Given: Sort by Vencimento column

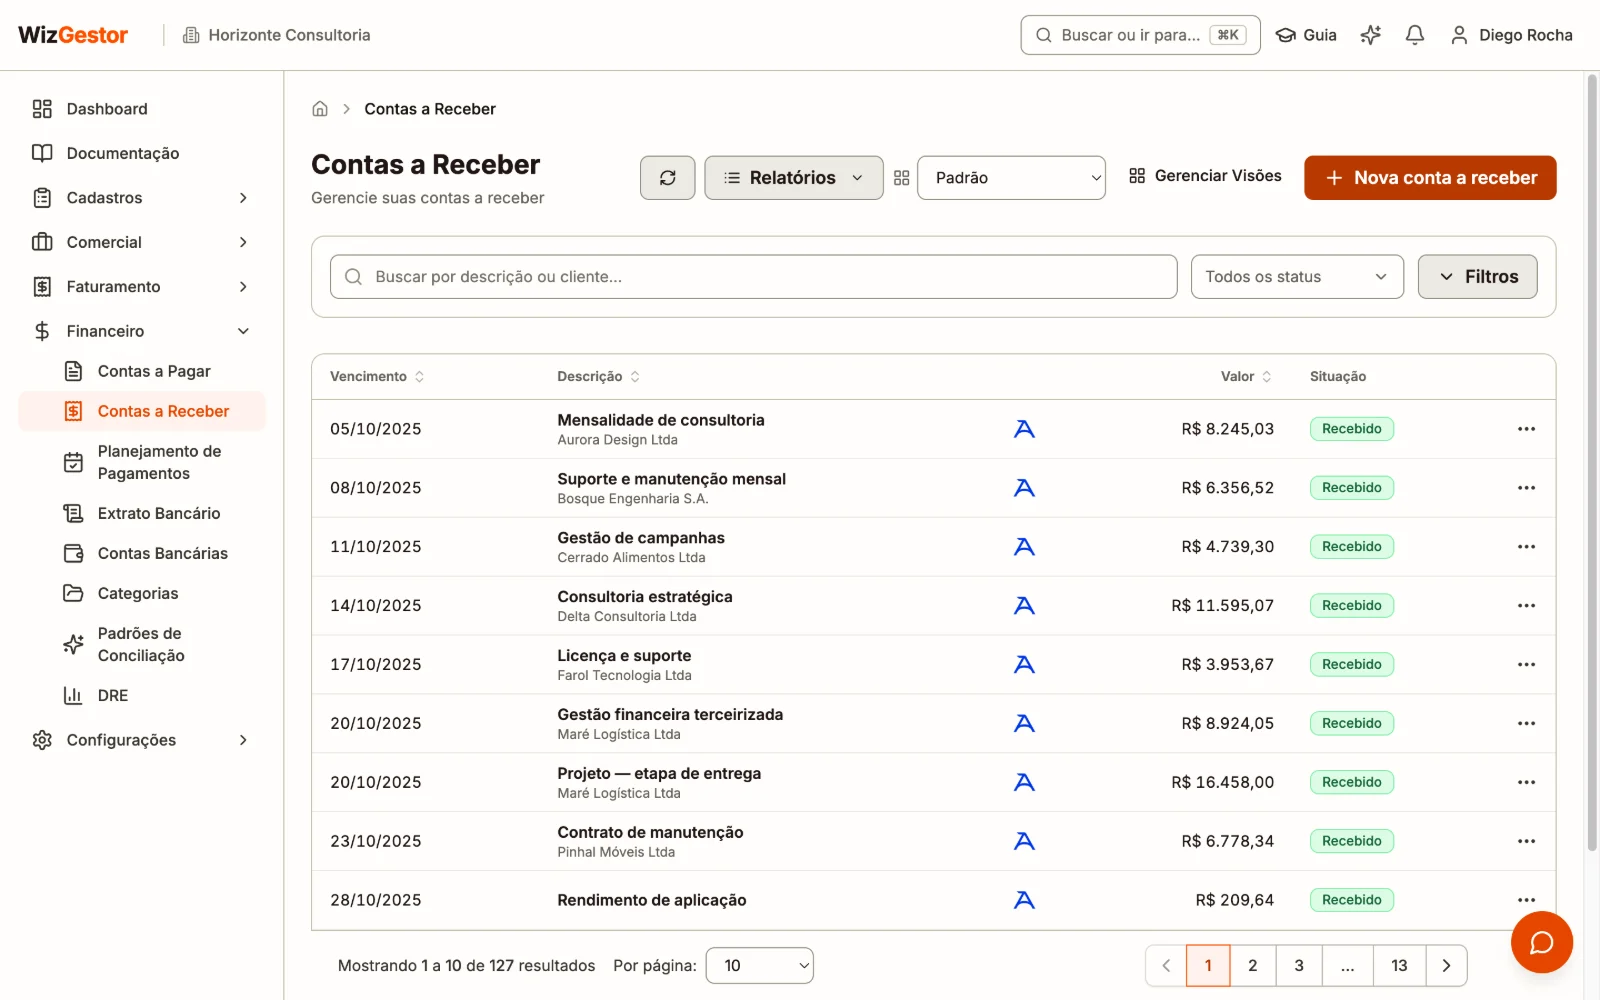Looking at the screenshot, I should click(377, 377).
